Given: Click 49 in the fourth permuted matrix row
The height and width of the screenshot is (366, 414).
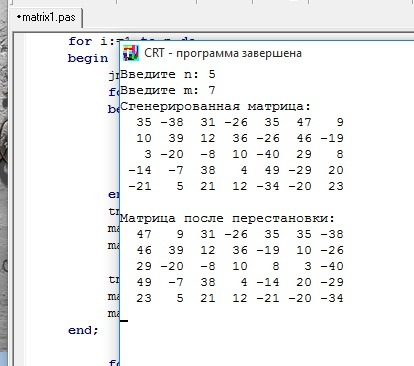Looking at the screenshot, I should coord(144,282).
